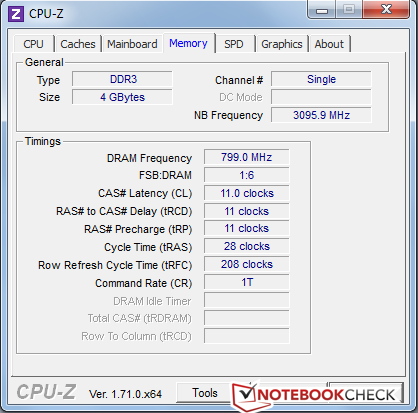Click RAS# Precharge value 11 clocks
The height and width of the screenshot is (413, 418).
[x=247, y=228]
